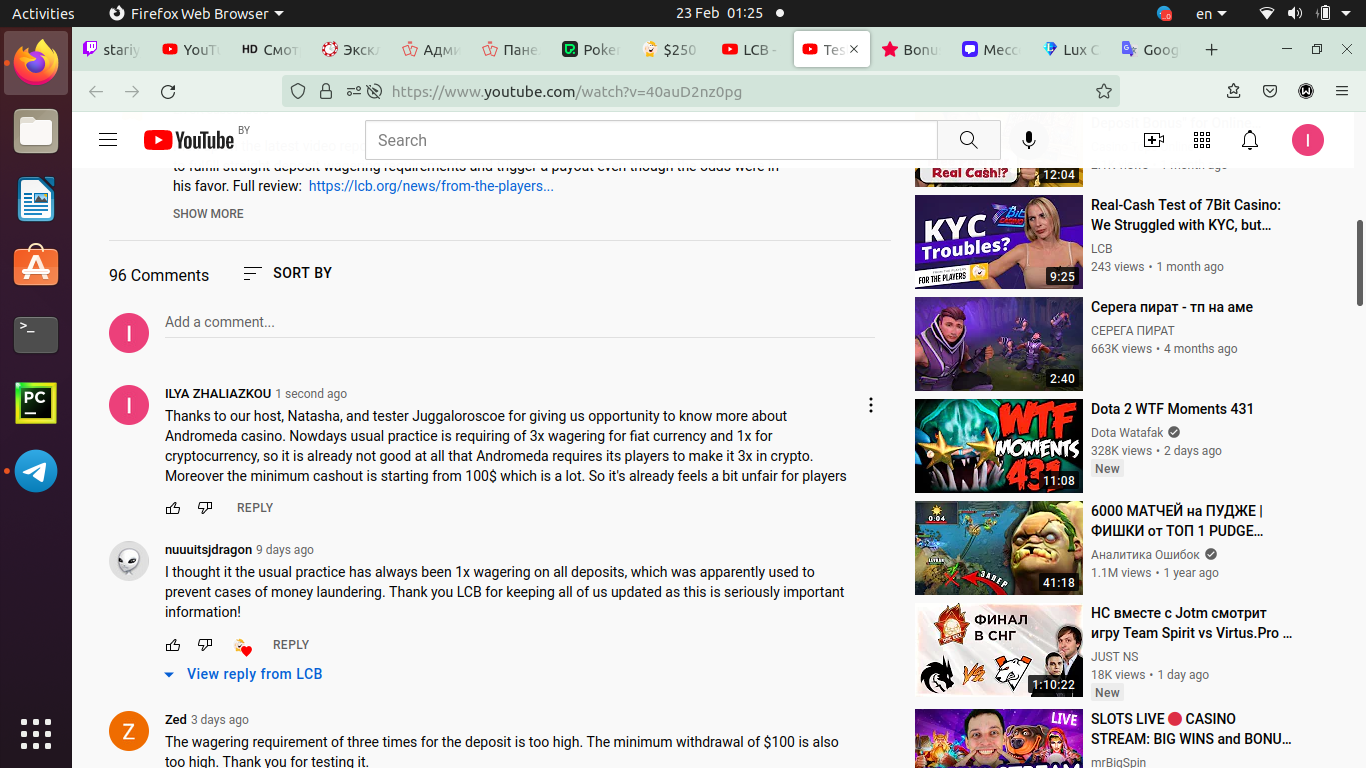This screenshot has height=768, width=1366.
Task: Open the Firefox Web Browser app menu
Action: tap(196, 14)
